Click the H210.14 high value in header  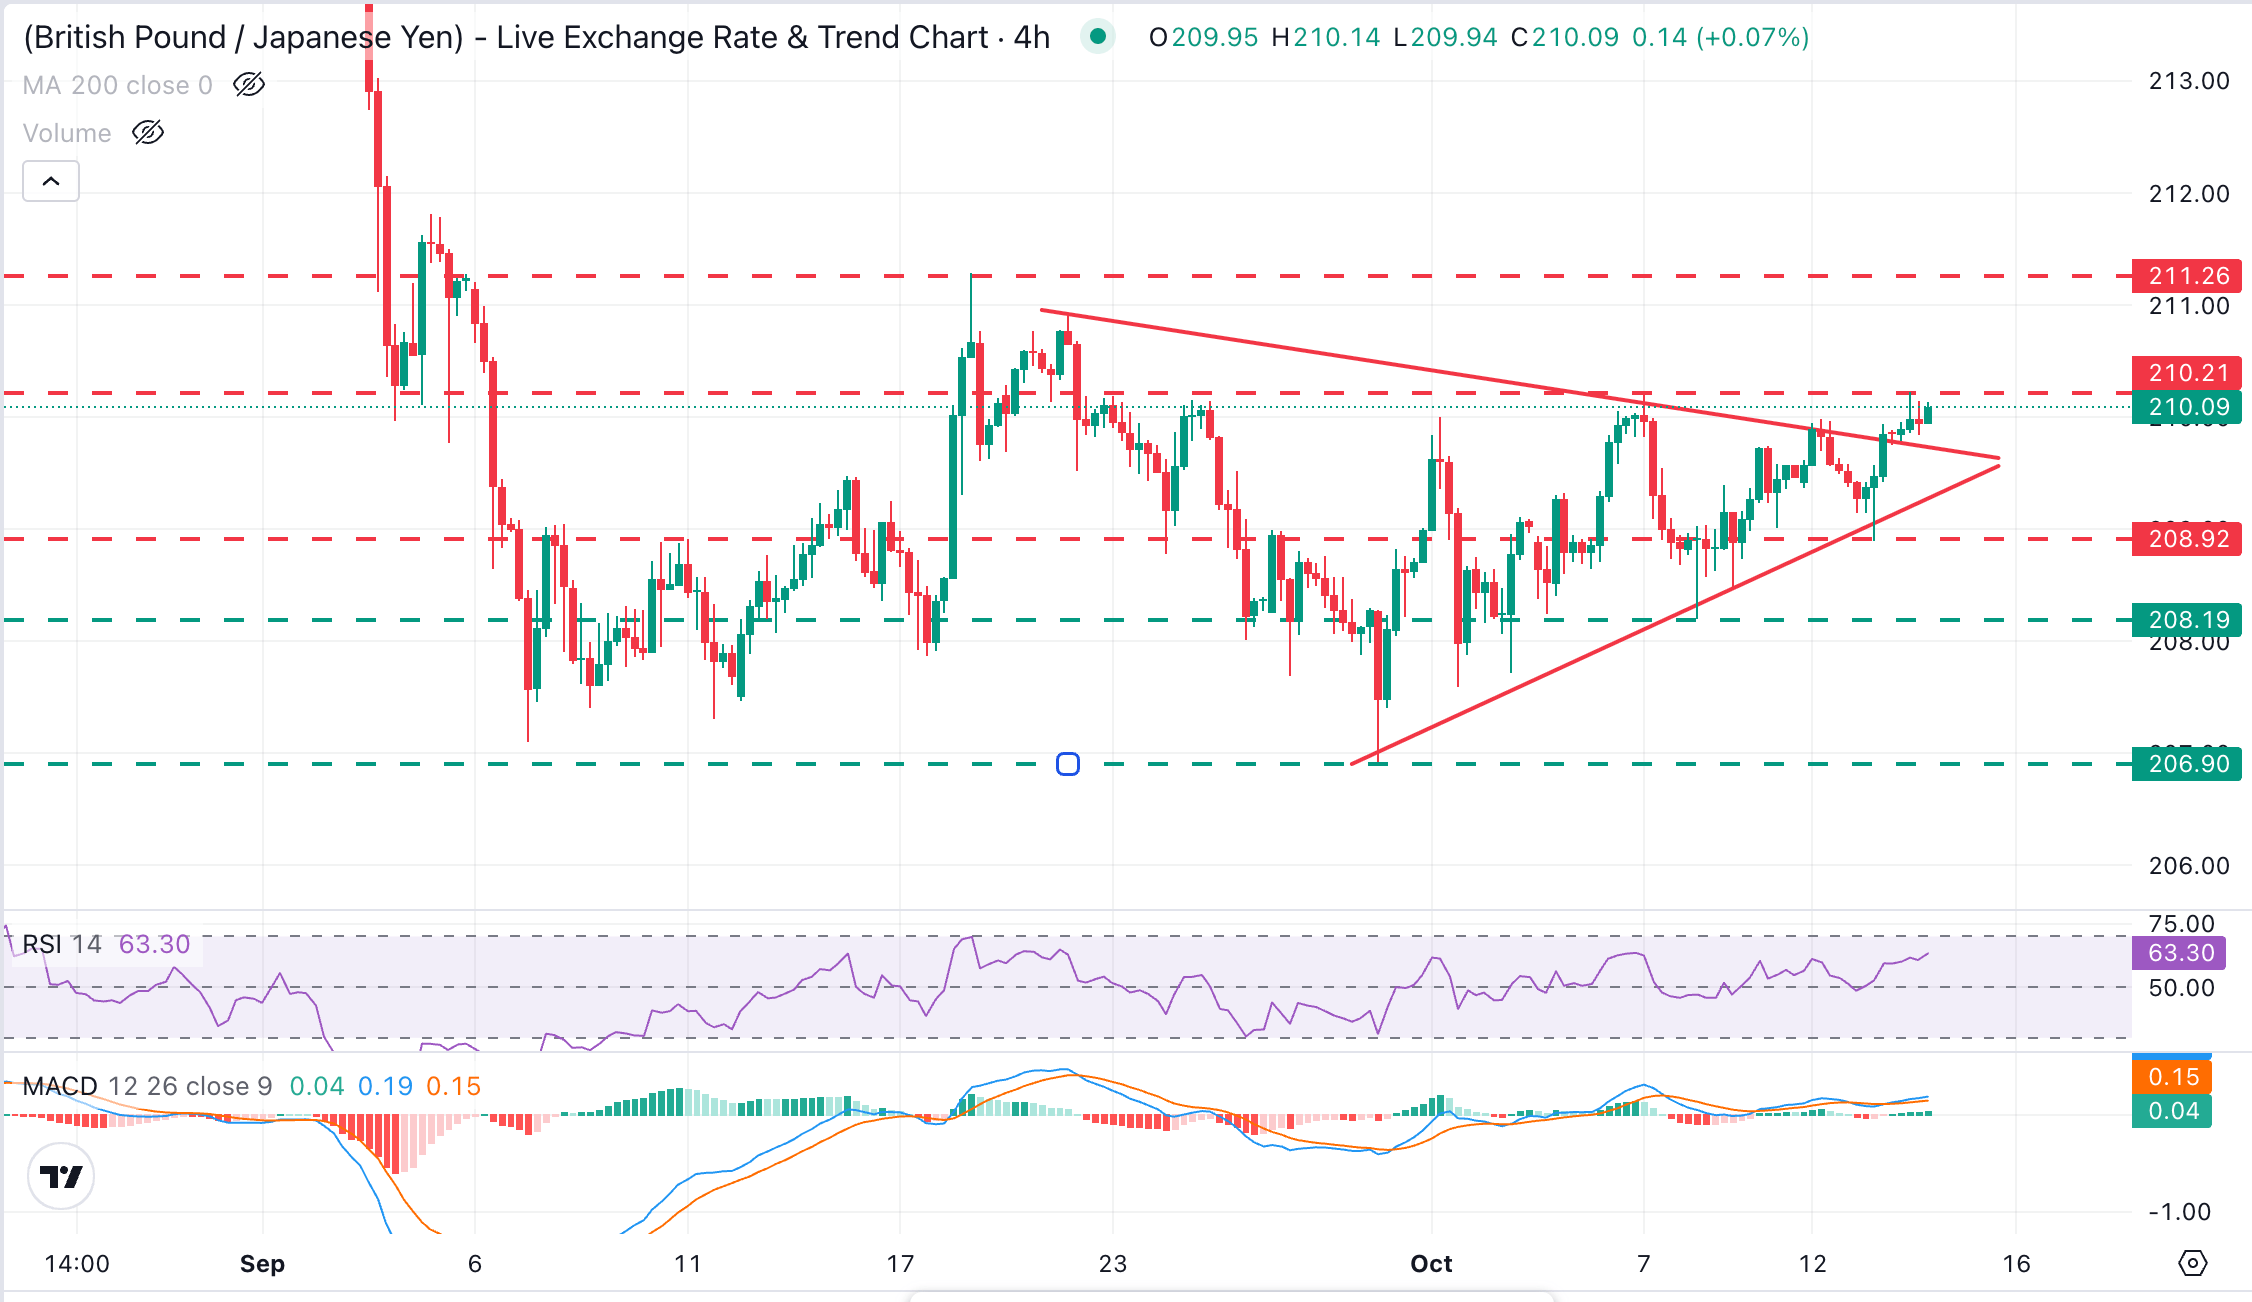pos(1326,37)
